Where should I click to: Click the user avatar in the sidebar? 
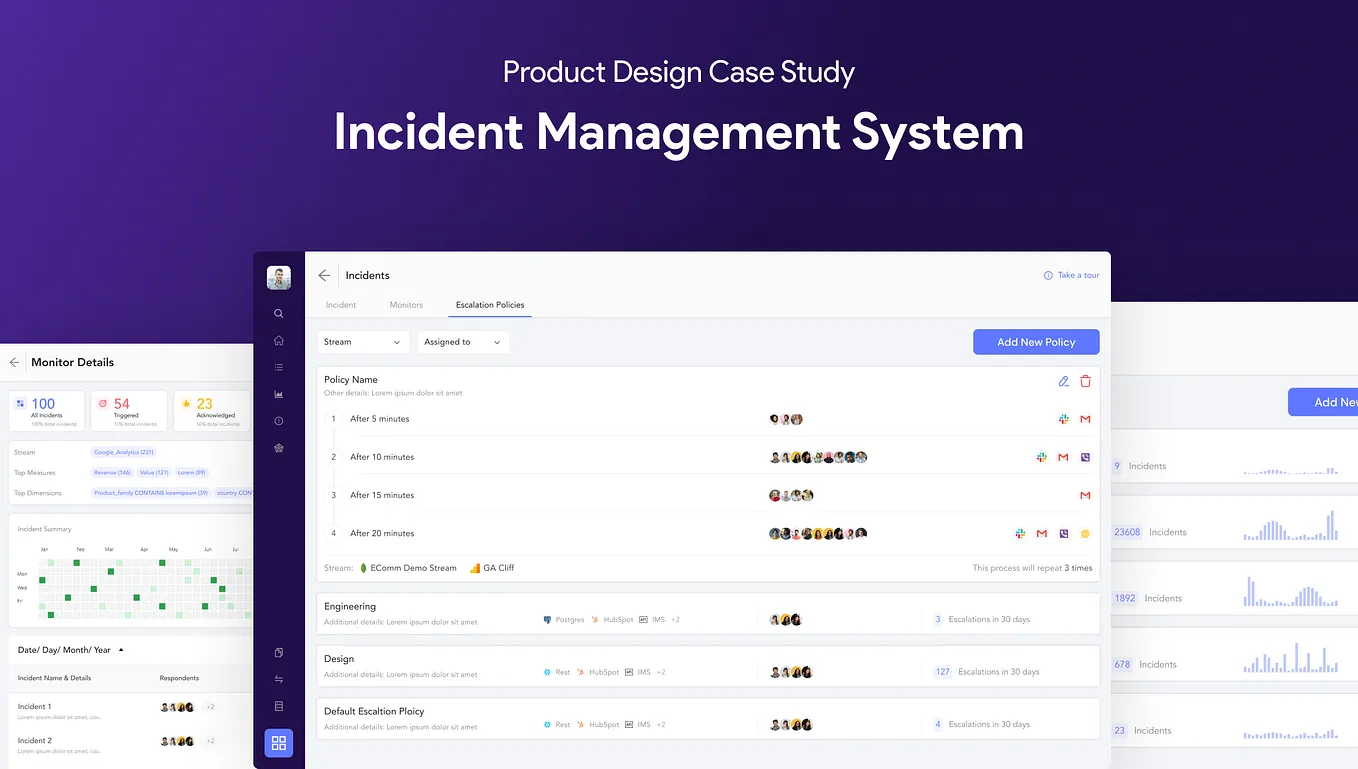[x=279, y=278]
